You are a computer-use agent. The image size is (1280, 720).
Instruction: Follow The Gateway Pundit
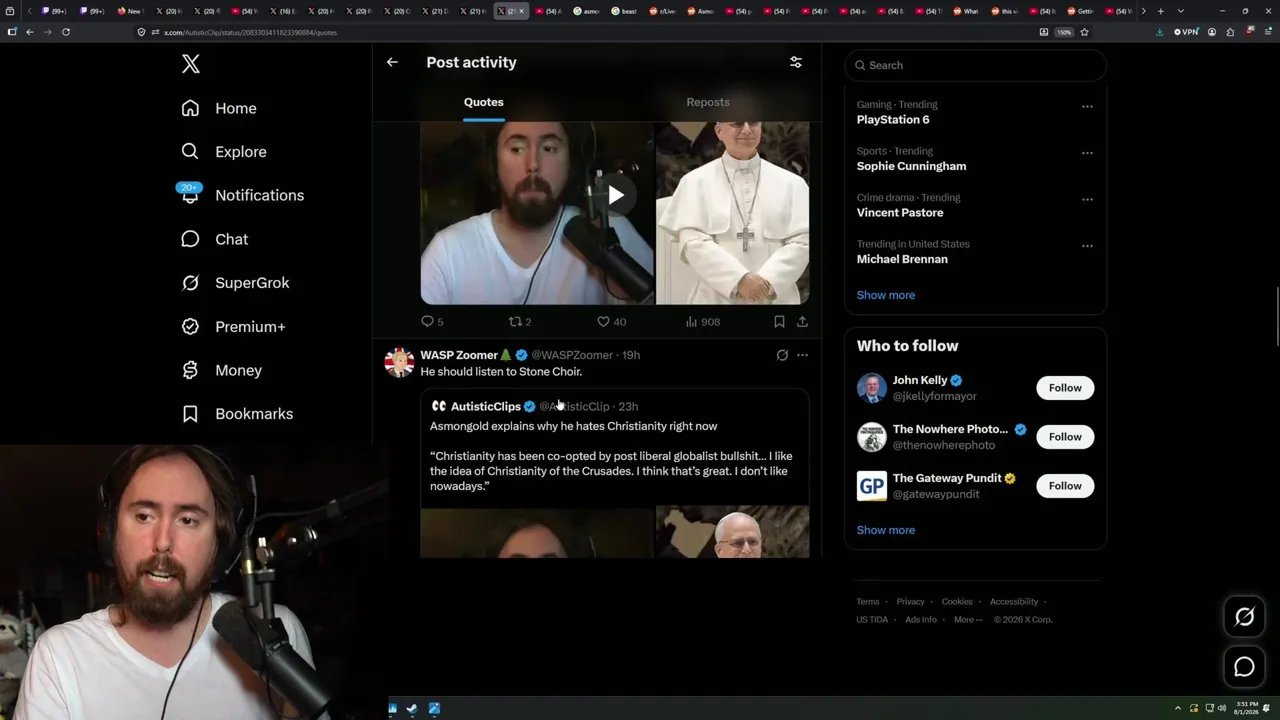click(1065, 486)
